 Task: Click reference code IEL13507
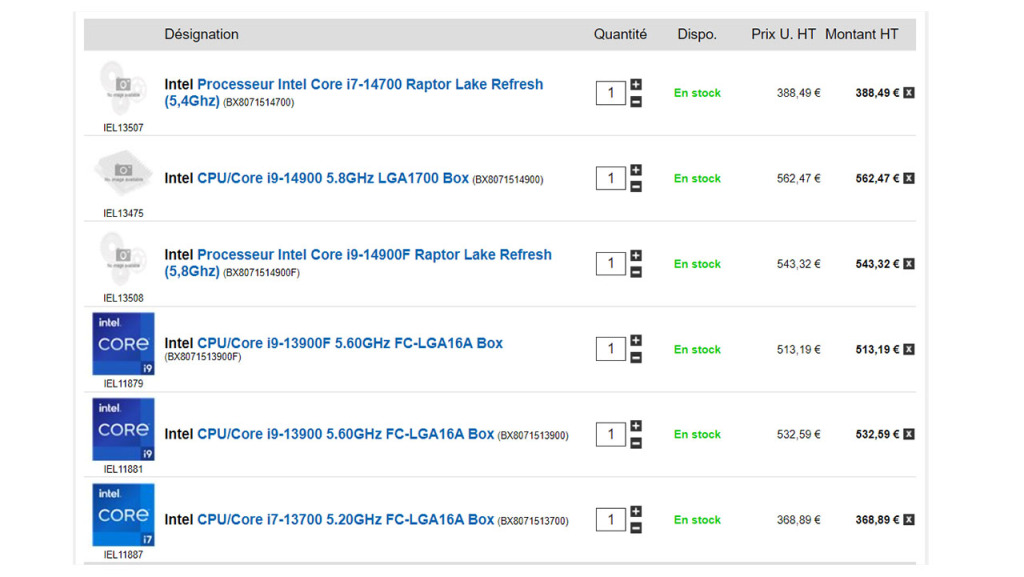pyautogui.click(x=123, y=128)
